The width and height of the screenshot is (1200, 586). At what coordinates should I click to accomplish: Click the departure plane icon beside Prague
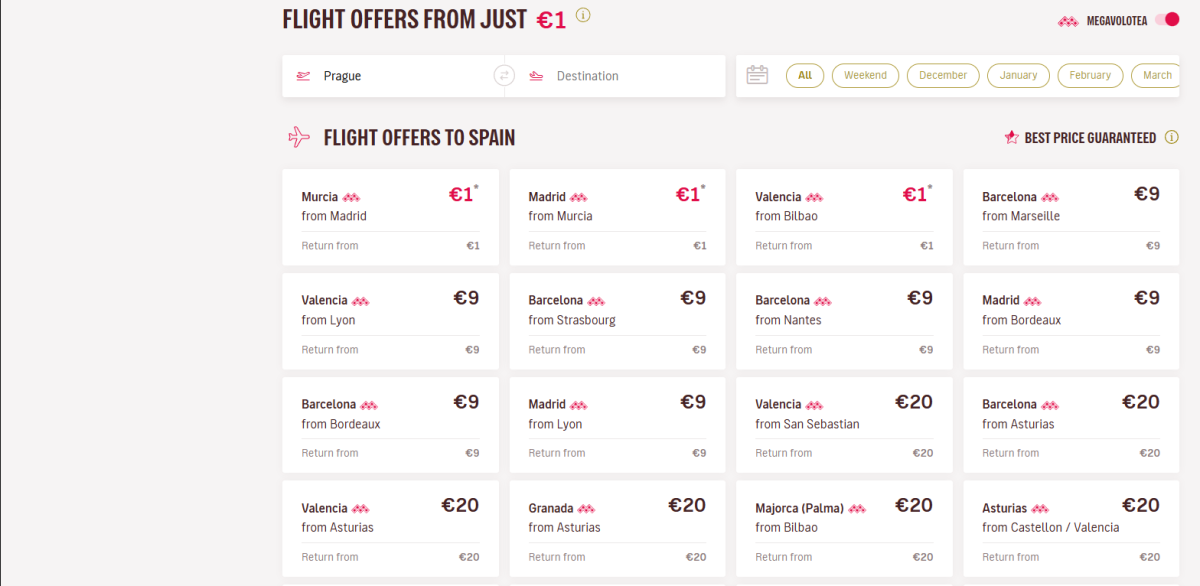(x=303, y=76)
